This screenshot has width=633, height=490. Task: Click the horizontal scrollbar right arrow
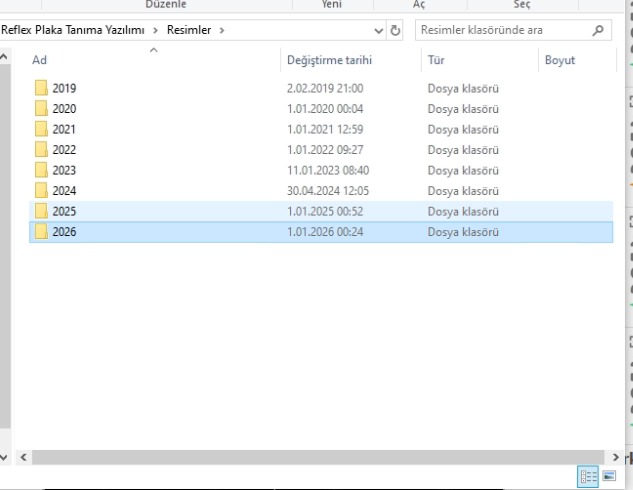[615, 457]
